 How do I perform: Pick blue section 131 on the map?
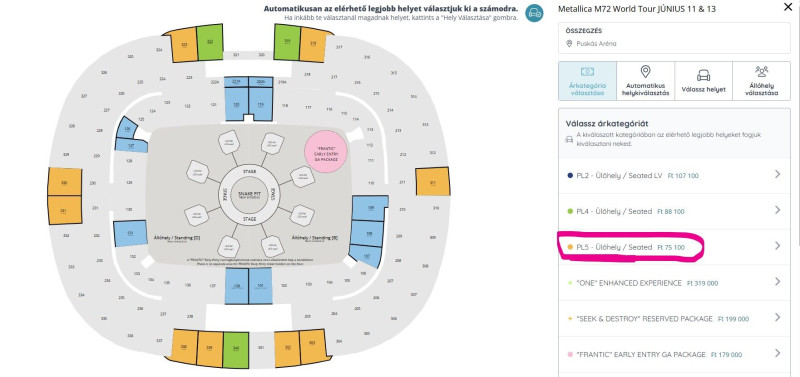[x=130, y=233]
